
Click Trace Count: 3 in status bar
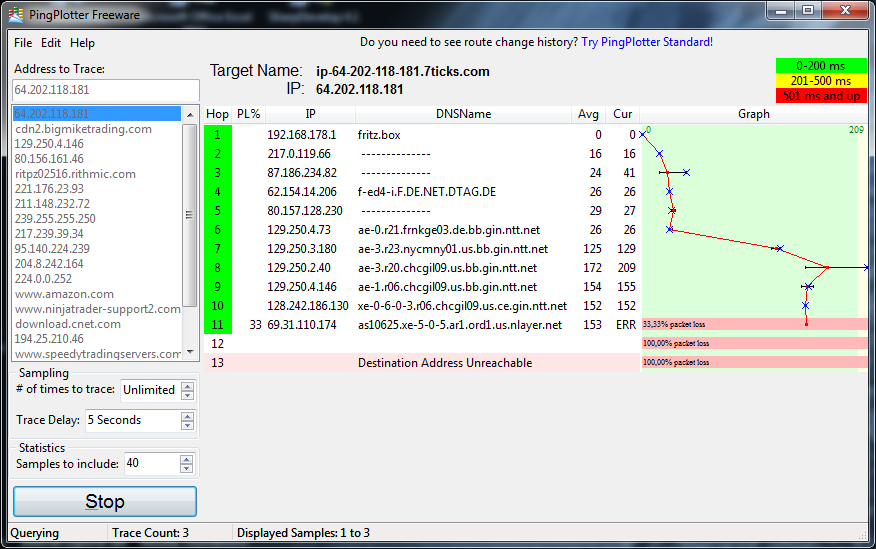click(x=150, y=533)
